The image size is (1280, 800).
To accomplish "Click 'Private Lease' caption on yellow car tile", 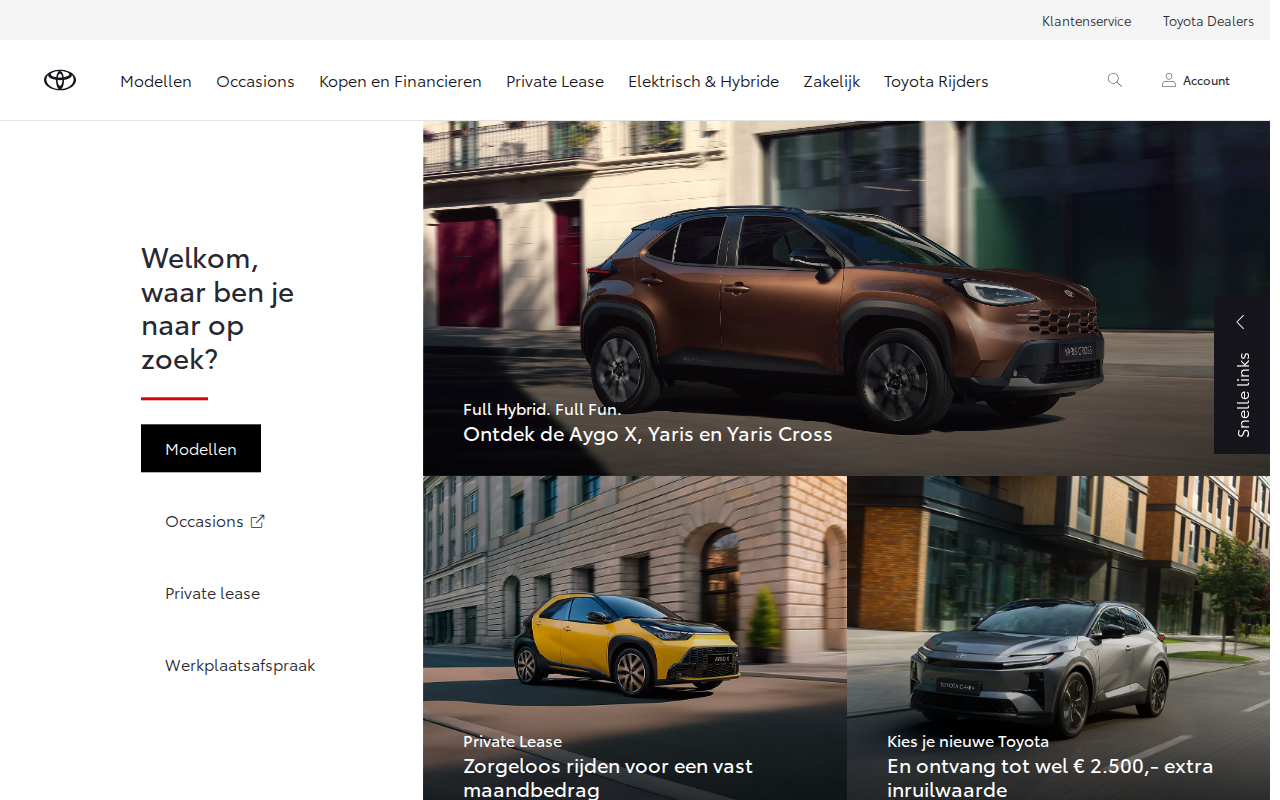I will 512,741.
